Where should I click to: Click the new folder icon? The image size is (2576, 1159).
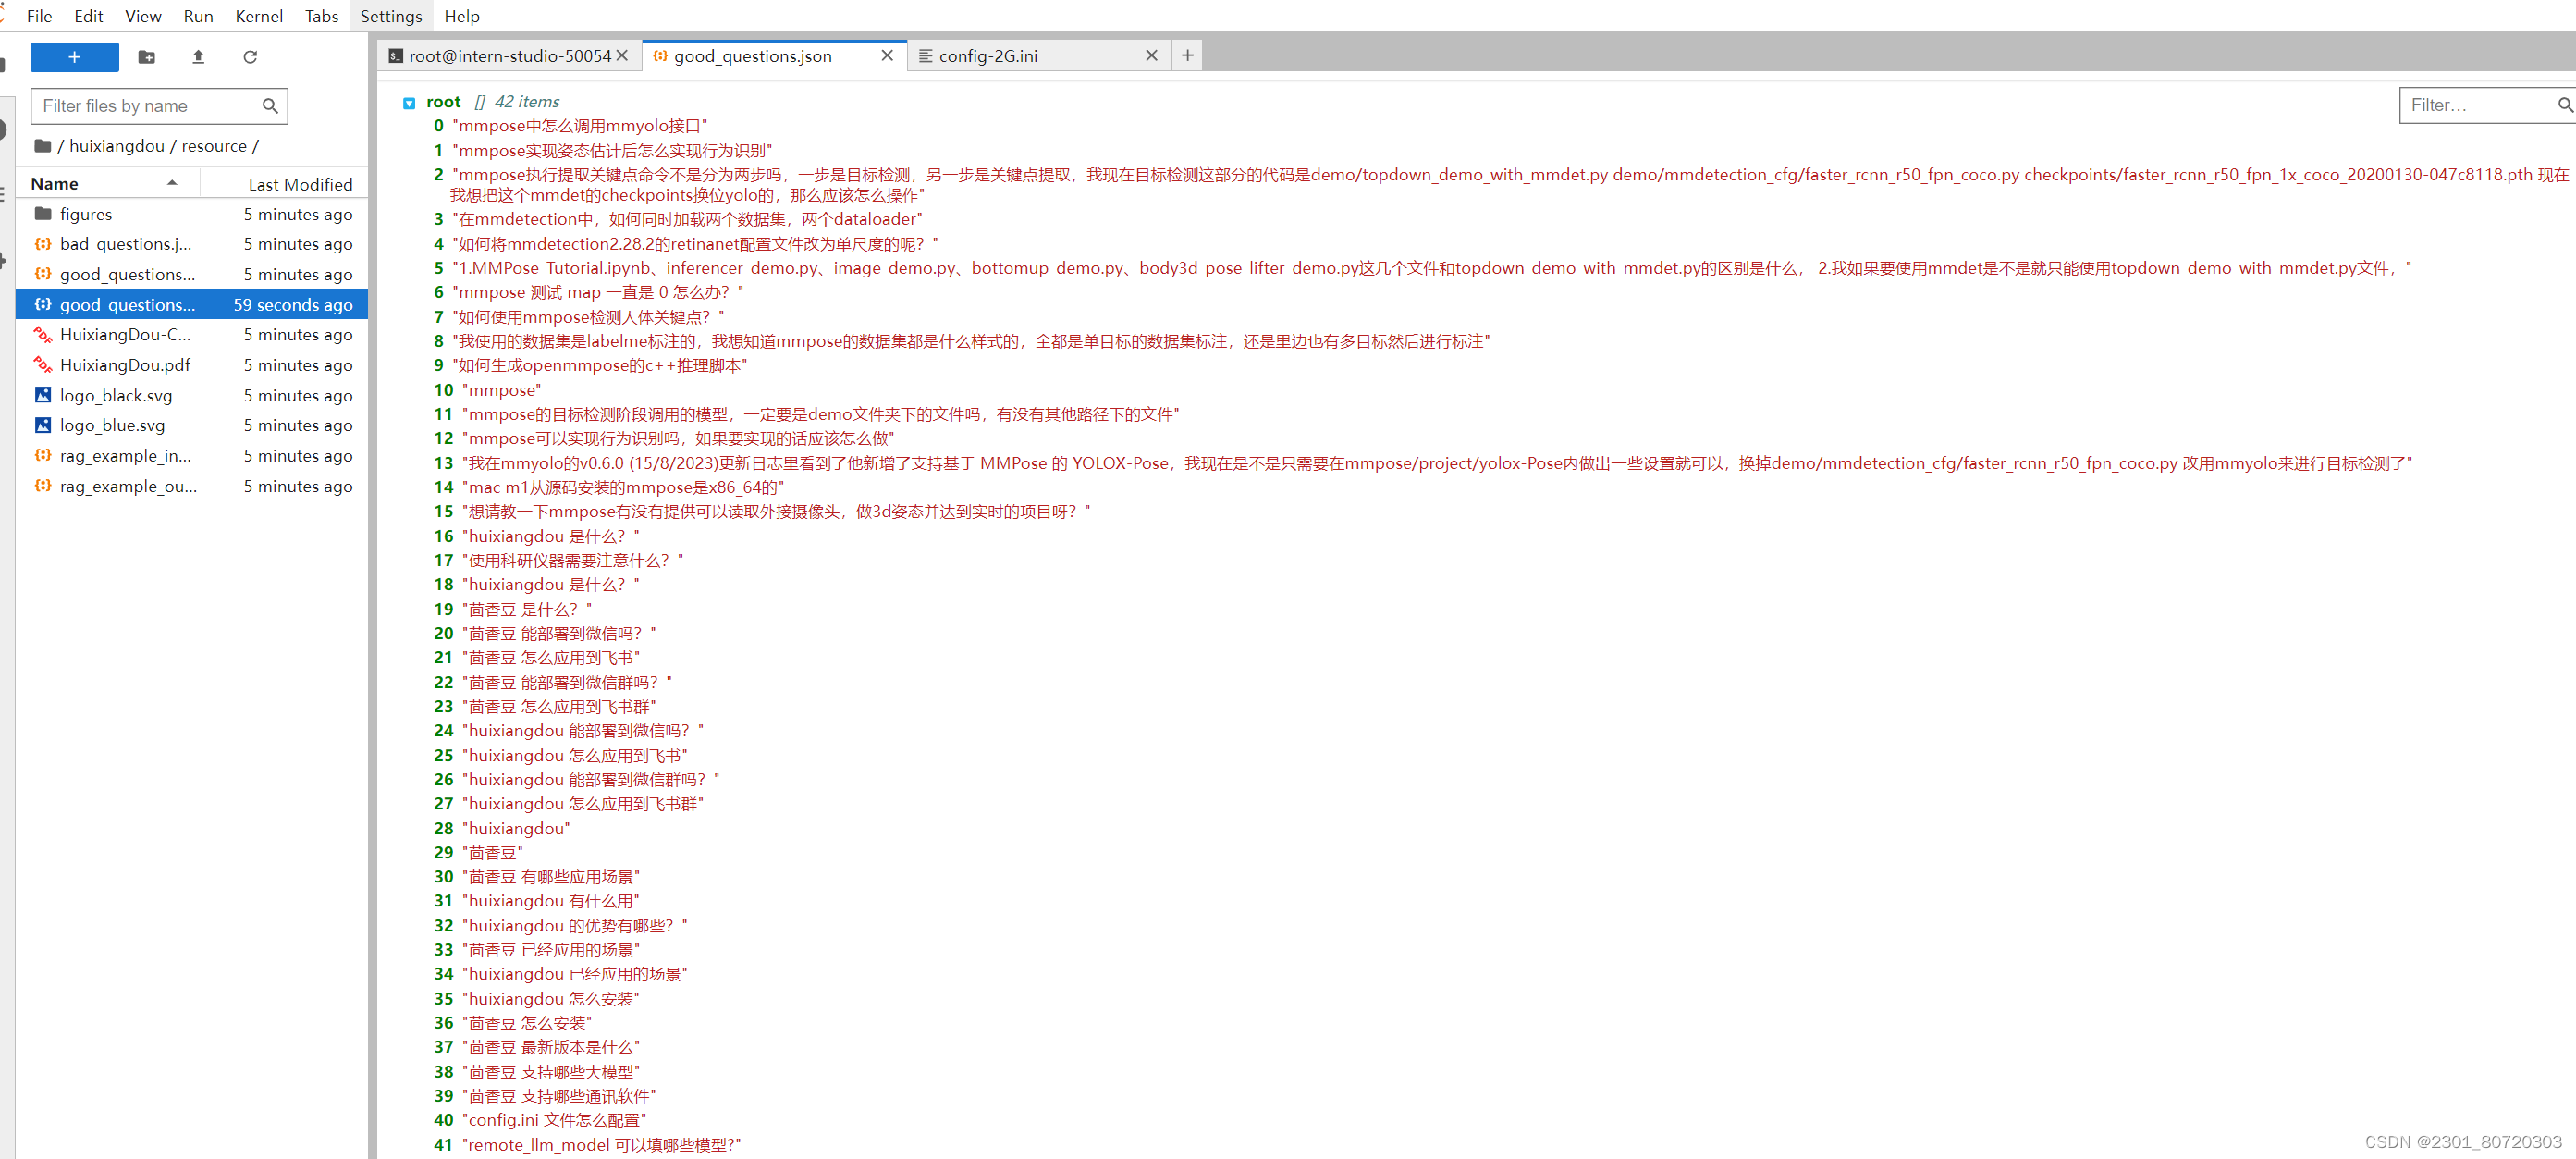coord(146,57)
